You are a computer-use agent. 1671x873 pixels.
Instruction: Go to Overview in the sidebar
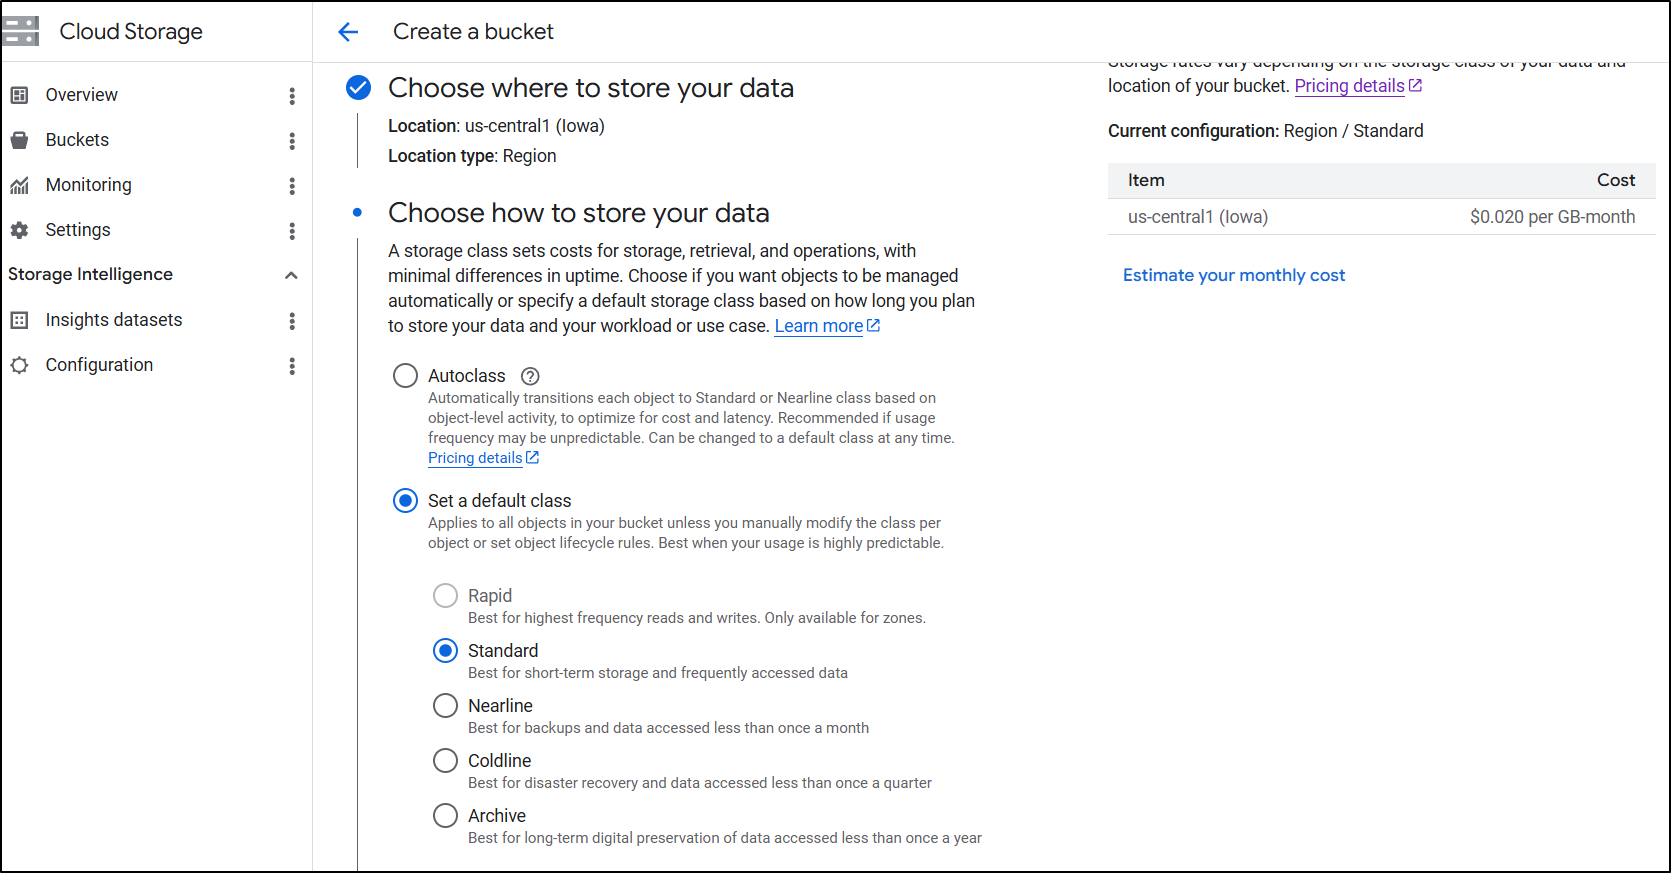point(82,95)
